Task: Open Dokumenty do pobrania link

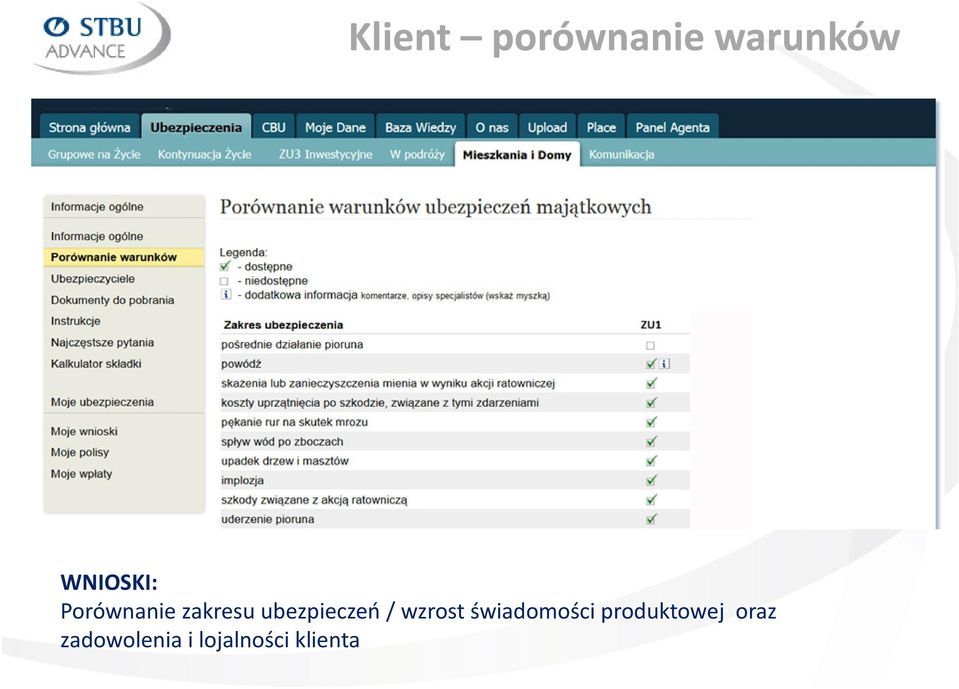Action: (x=112, y=300)
